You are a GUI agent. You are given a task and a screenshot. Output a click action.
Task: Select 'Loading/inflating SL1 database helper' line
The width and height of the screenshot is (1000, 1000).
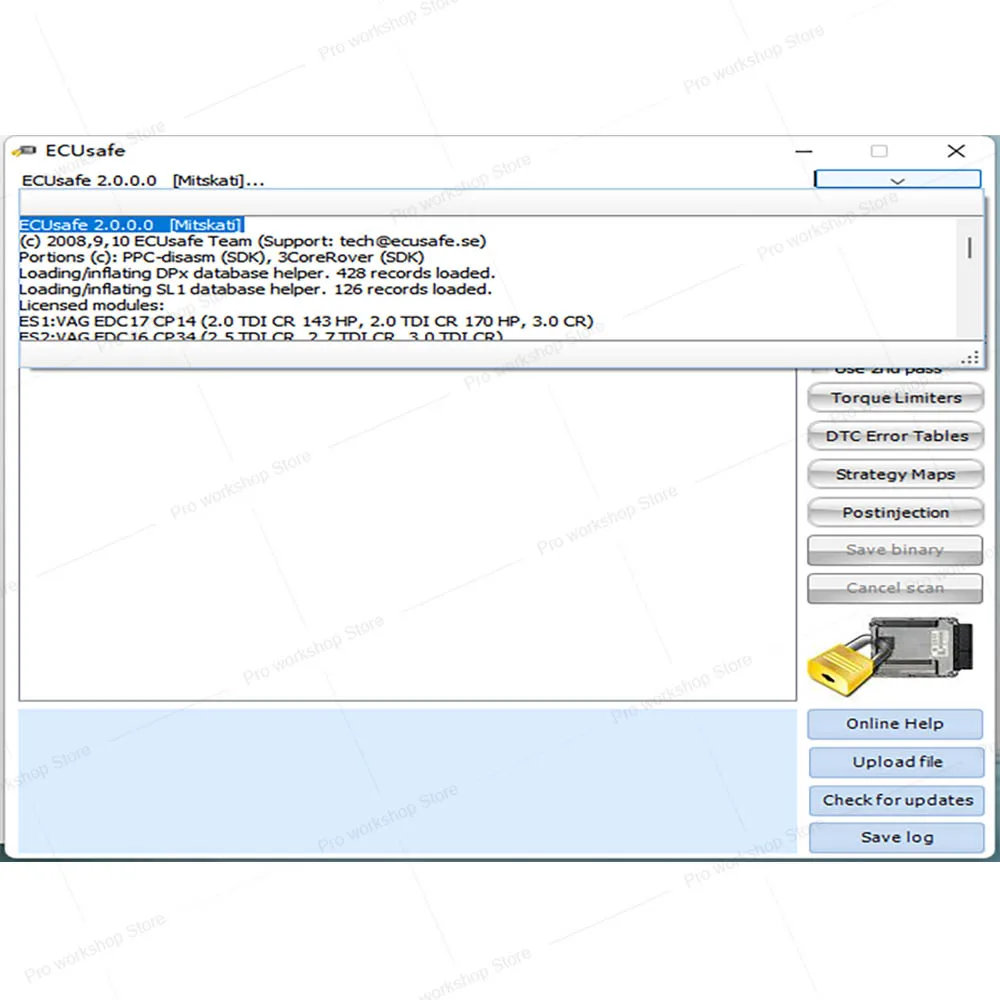[255, 289]
